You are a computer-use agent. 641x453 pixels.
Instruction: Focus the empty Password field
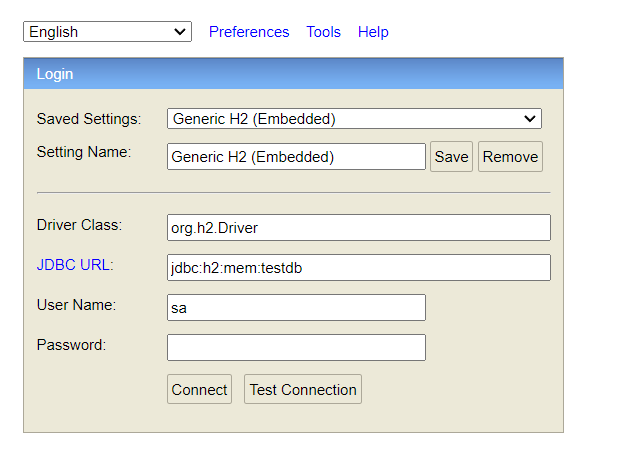[296, 348]
